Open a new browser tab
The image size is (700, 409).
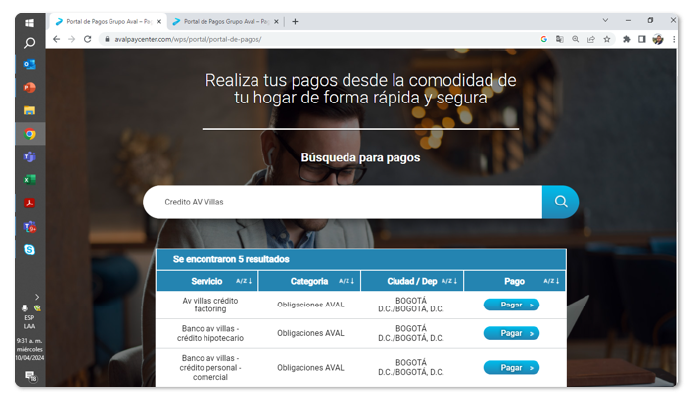(295, 21)
